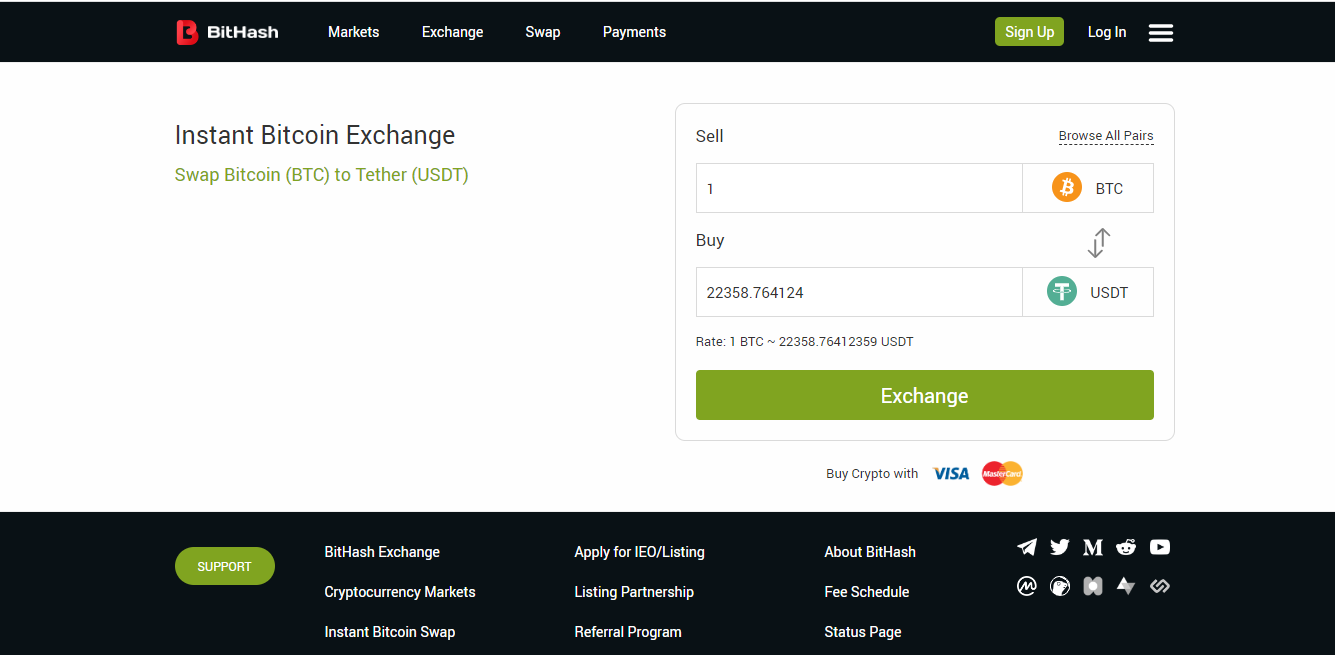1335x655 pixels.
Task: Visit BitHash on Reddit via its icon
Action: coord(1126,547)
